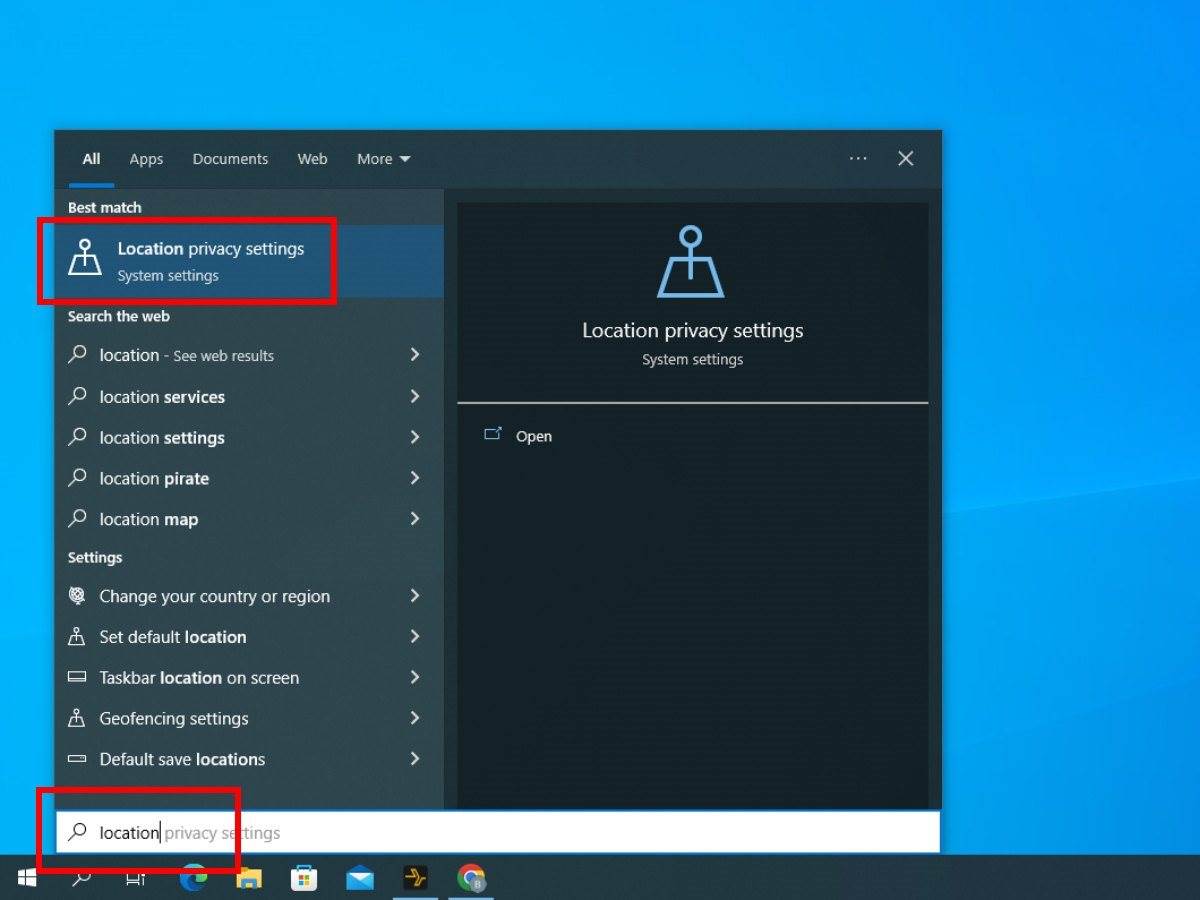The image size is (1200, 900).
Task: Click the Google Chrome taskbar icon
Action: tap(471, 878)
